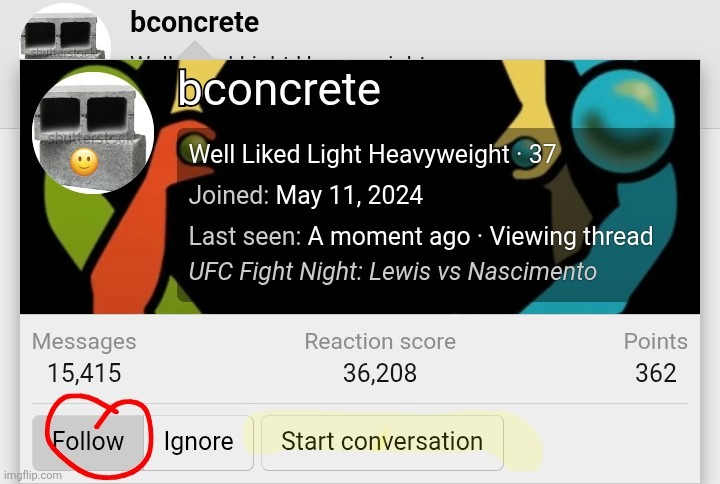Open the 362 points total
720x484 pixels.
tap(656, 373)
